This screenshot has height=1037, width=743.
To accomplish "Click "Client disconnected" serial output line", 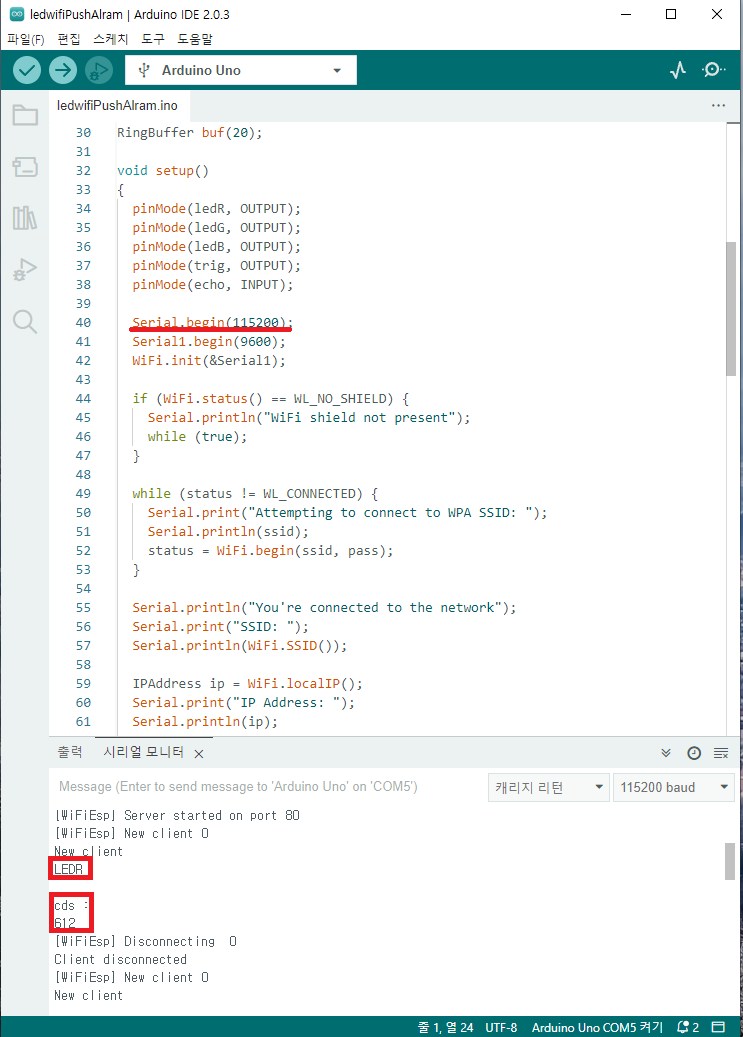I will tap(120, 960).
